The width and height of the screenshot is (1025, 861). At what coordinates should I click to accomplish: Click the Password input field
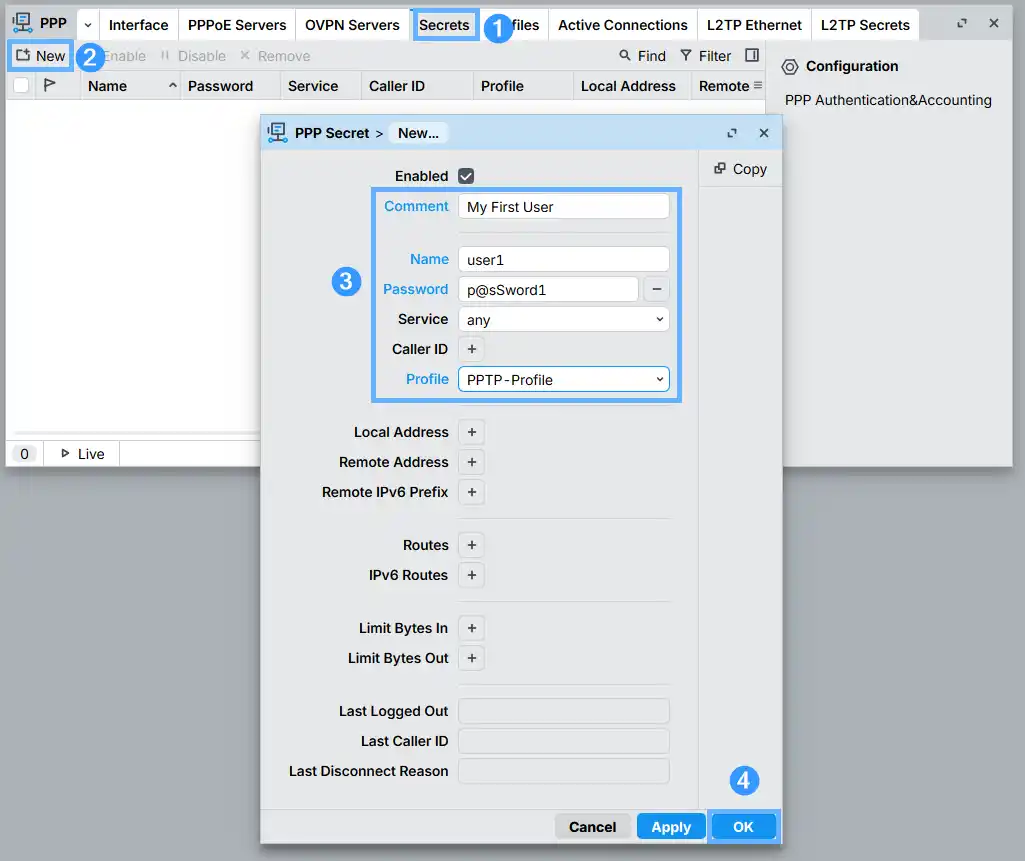548,290
